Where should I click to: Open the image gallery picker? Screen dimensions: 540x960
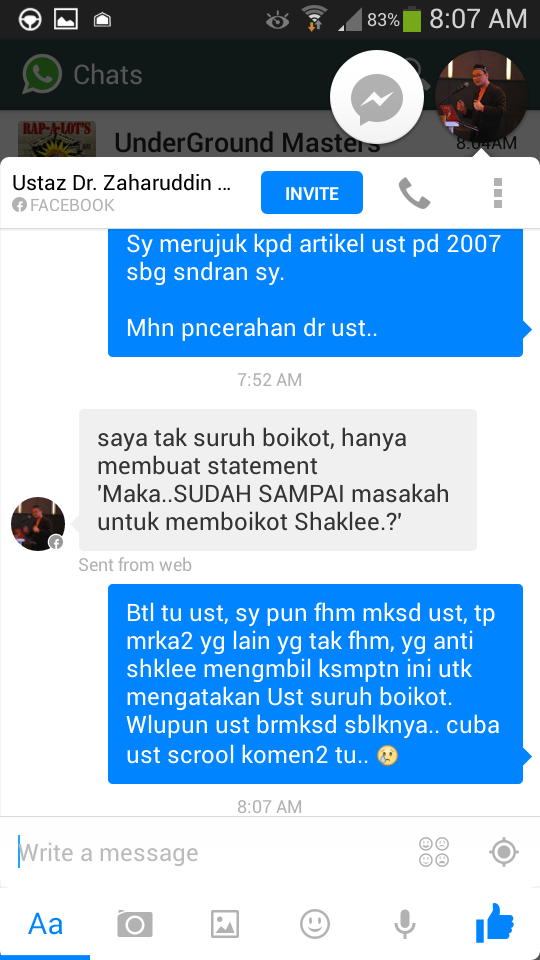[225, 924]
